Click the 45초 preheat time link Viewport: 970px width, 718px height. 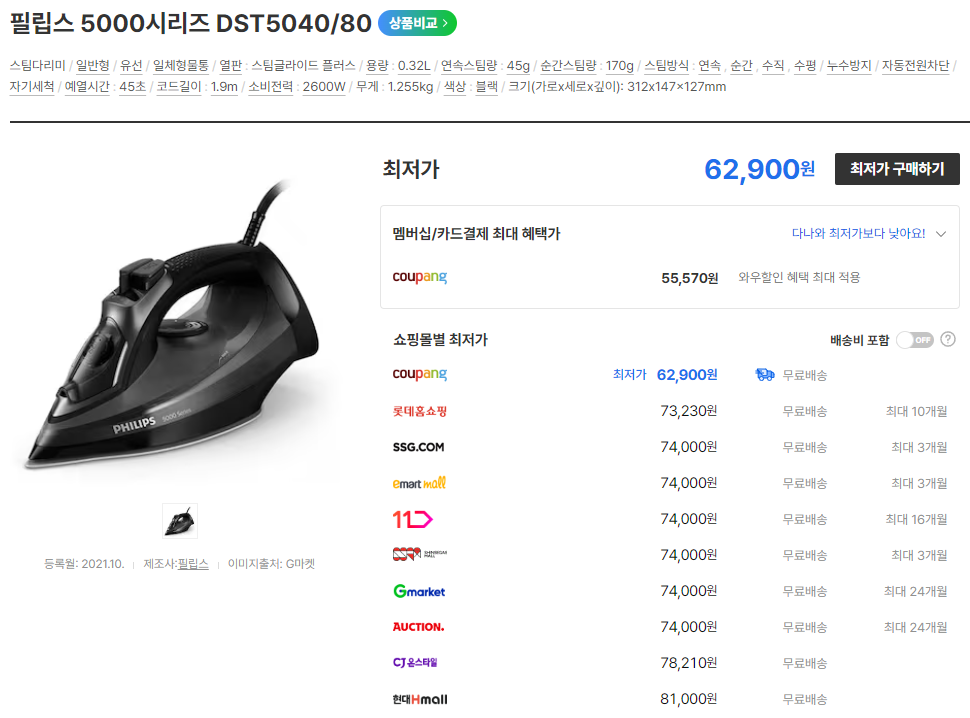(x=133, y=87)
